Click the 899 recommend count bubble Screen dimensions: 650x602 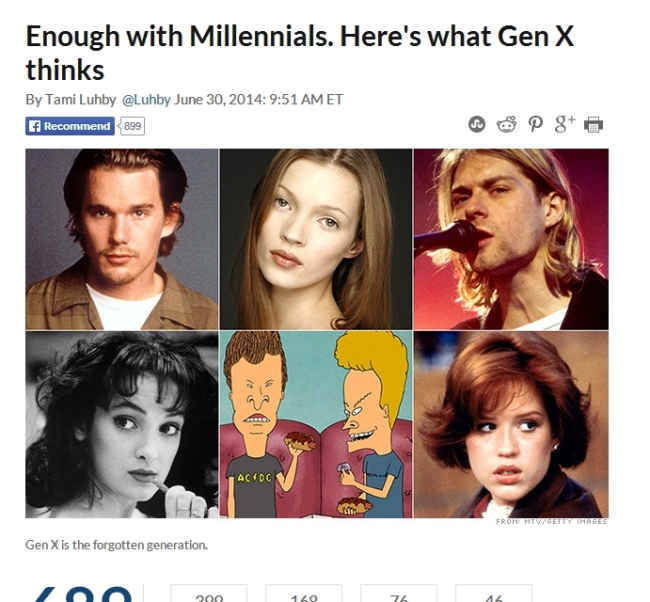point(132,126)
